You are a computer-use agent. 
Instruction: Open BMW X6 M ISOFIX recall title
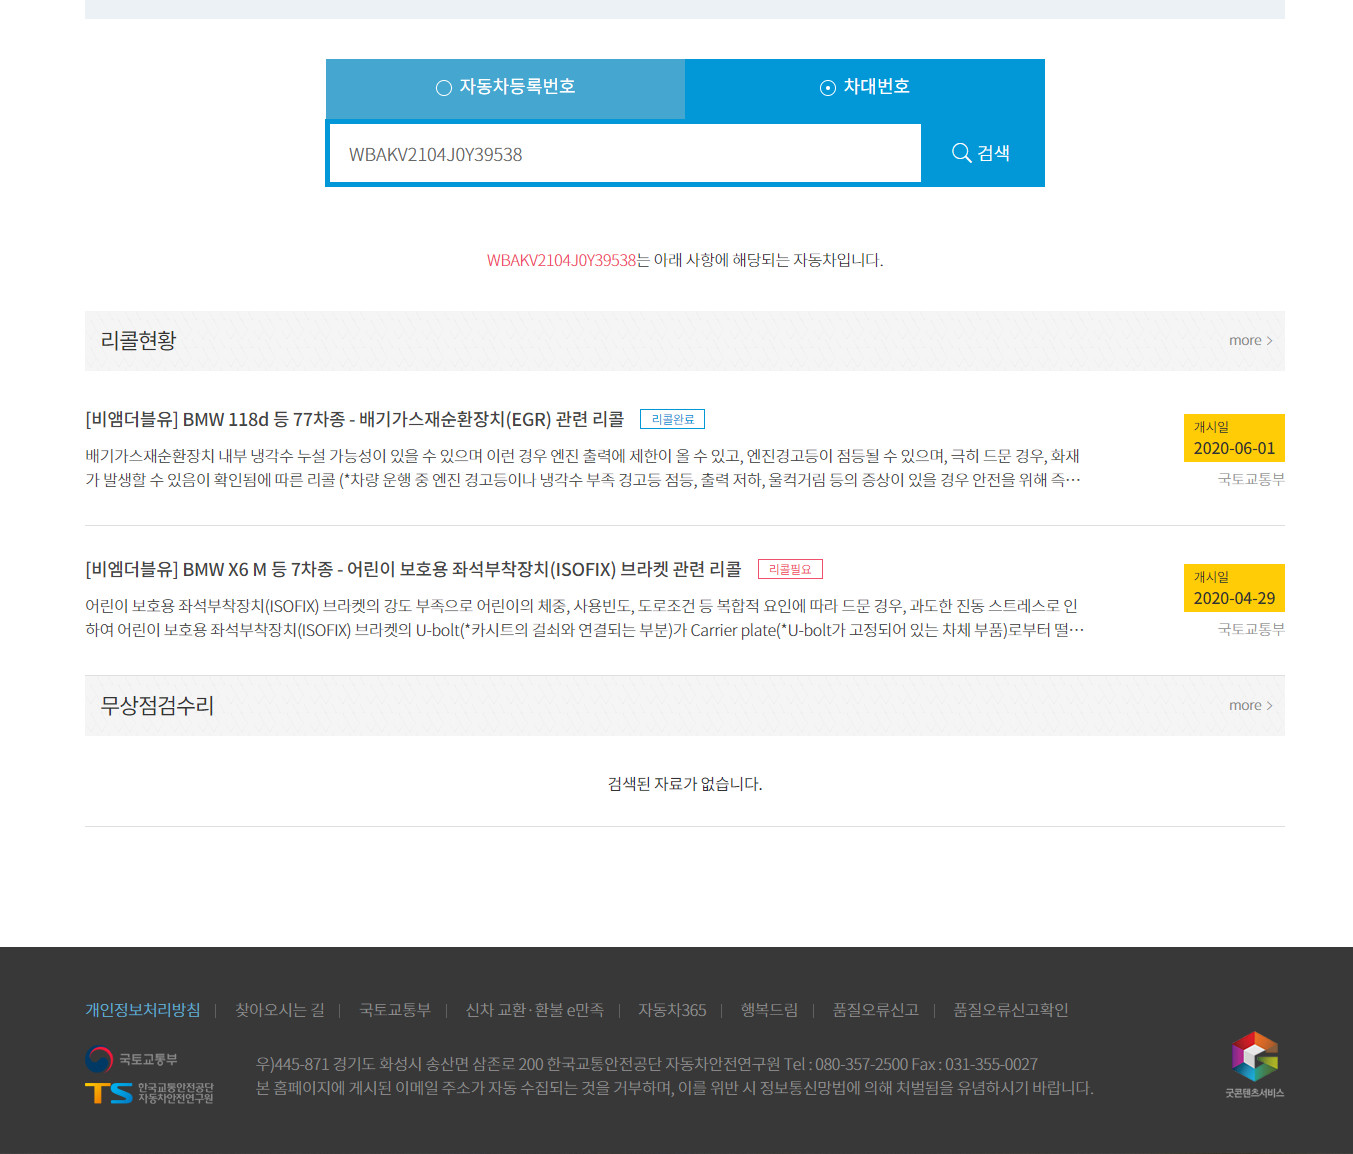coord(413,569)
